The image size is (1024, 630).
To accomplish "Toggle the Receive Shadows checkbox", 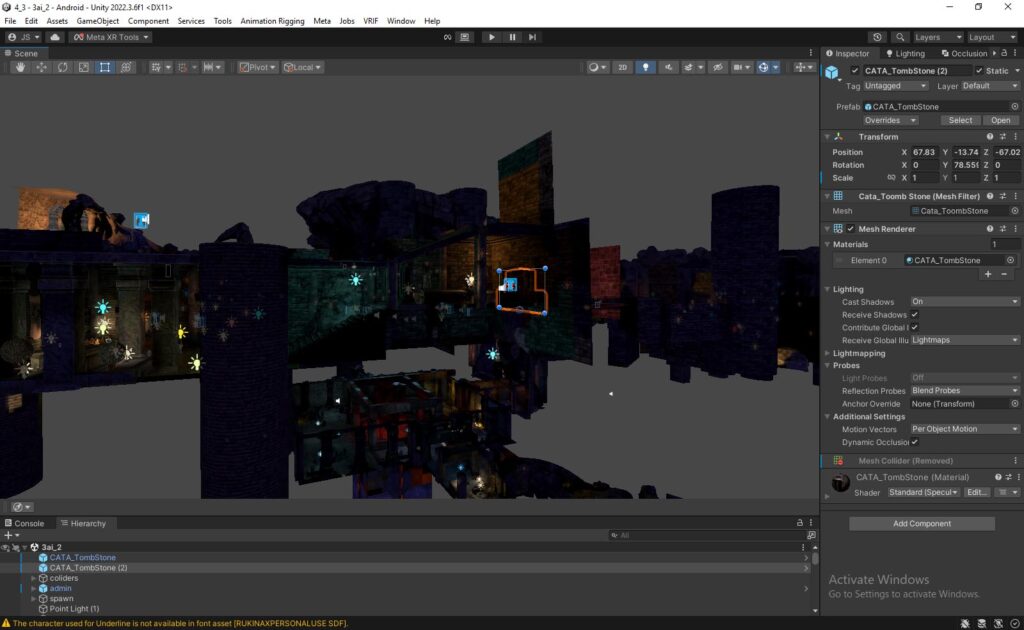I will (x=914, y=315).
